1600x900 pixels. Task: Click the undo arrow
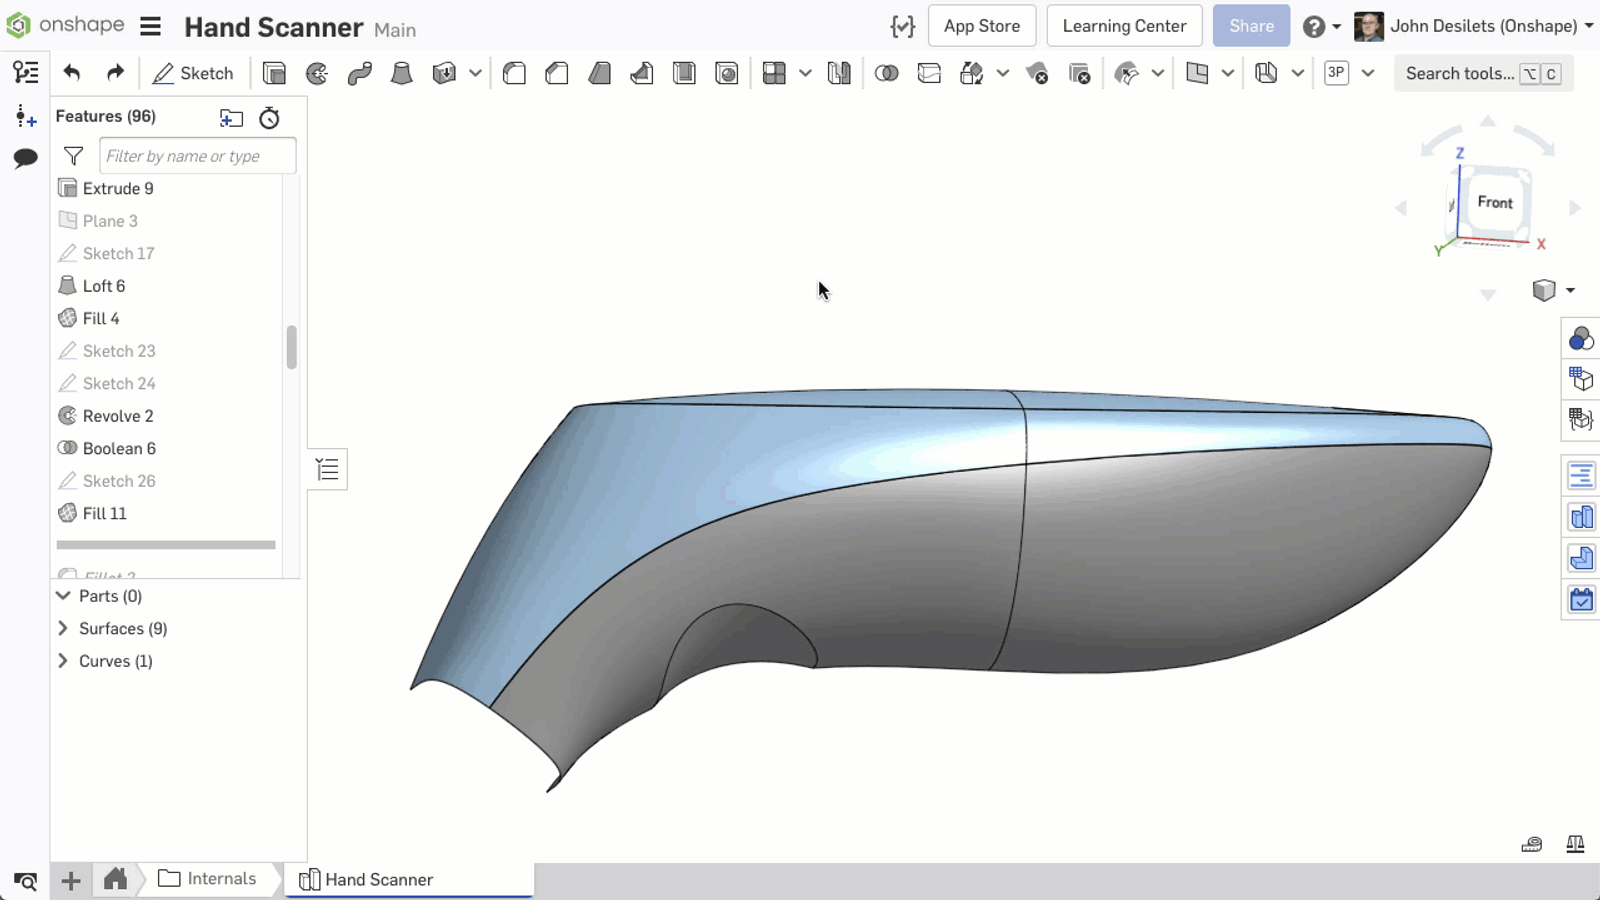(71, 73)
